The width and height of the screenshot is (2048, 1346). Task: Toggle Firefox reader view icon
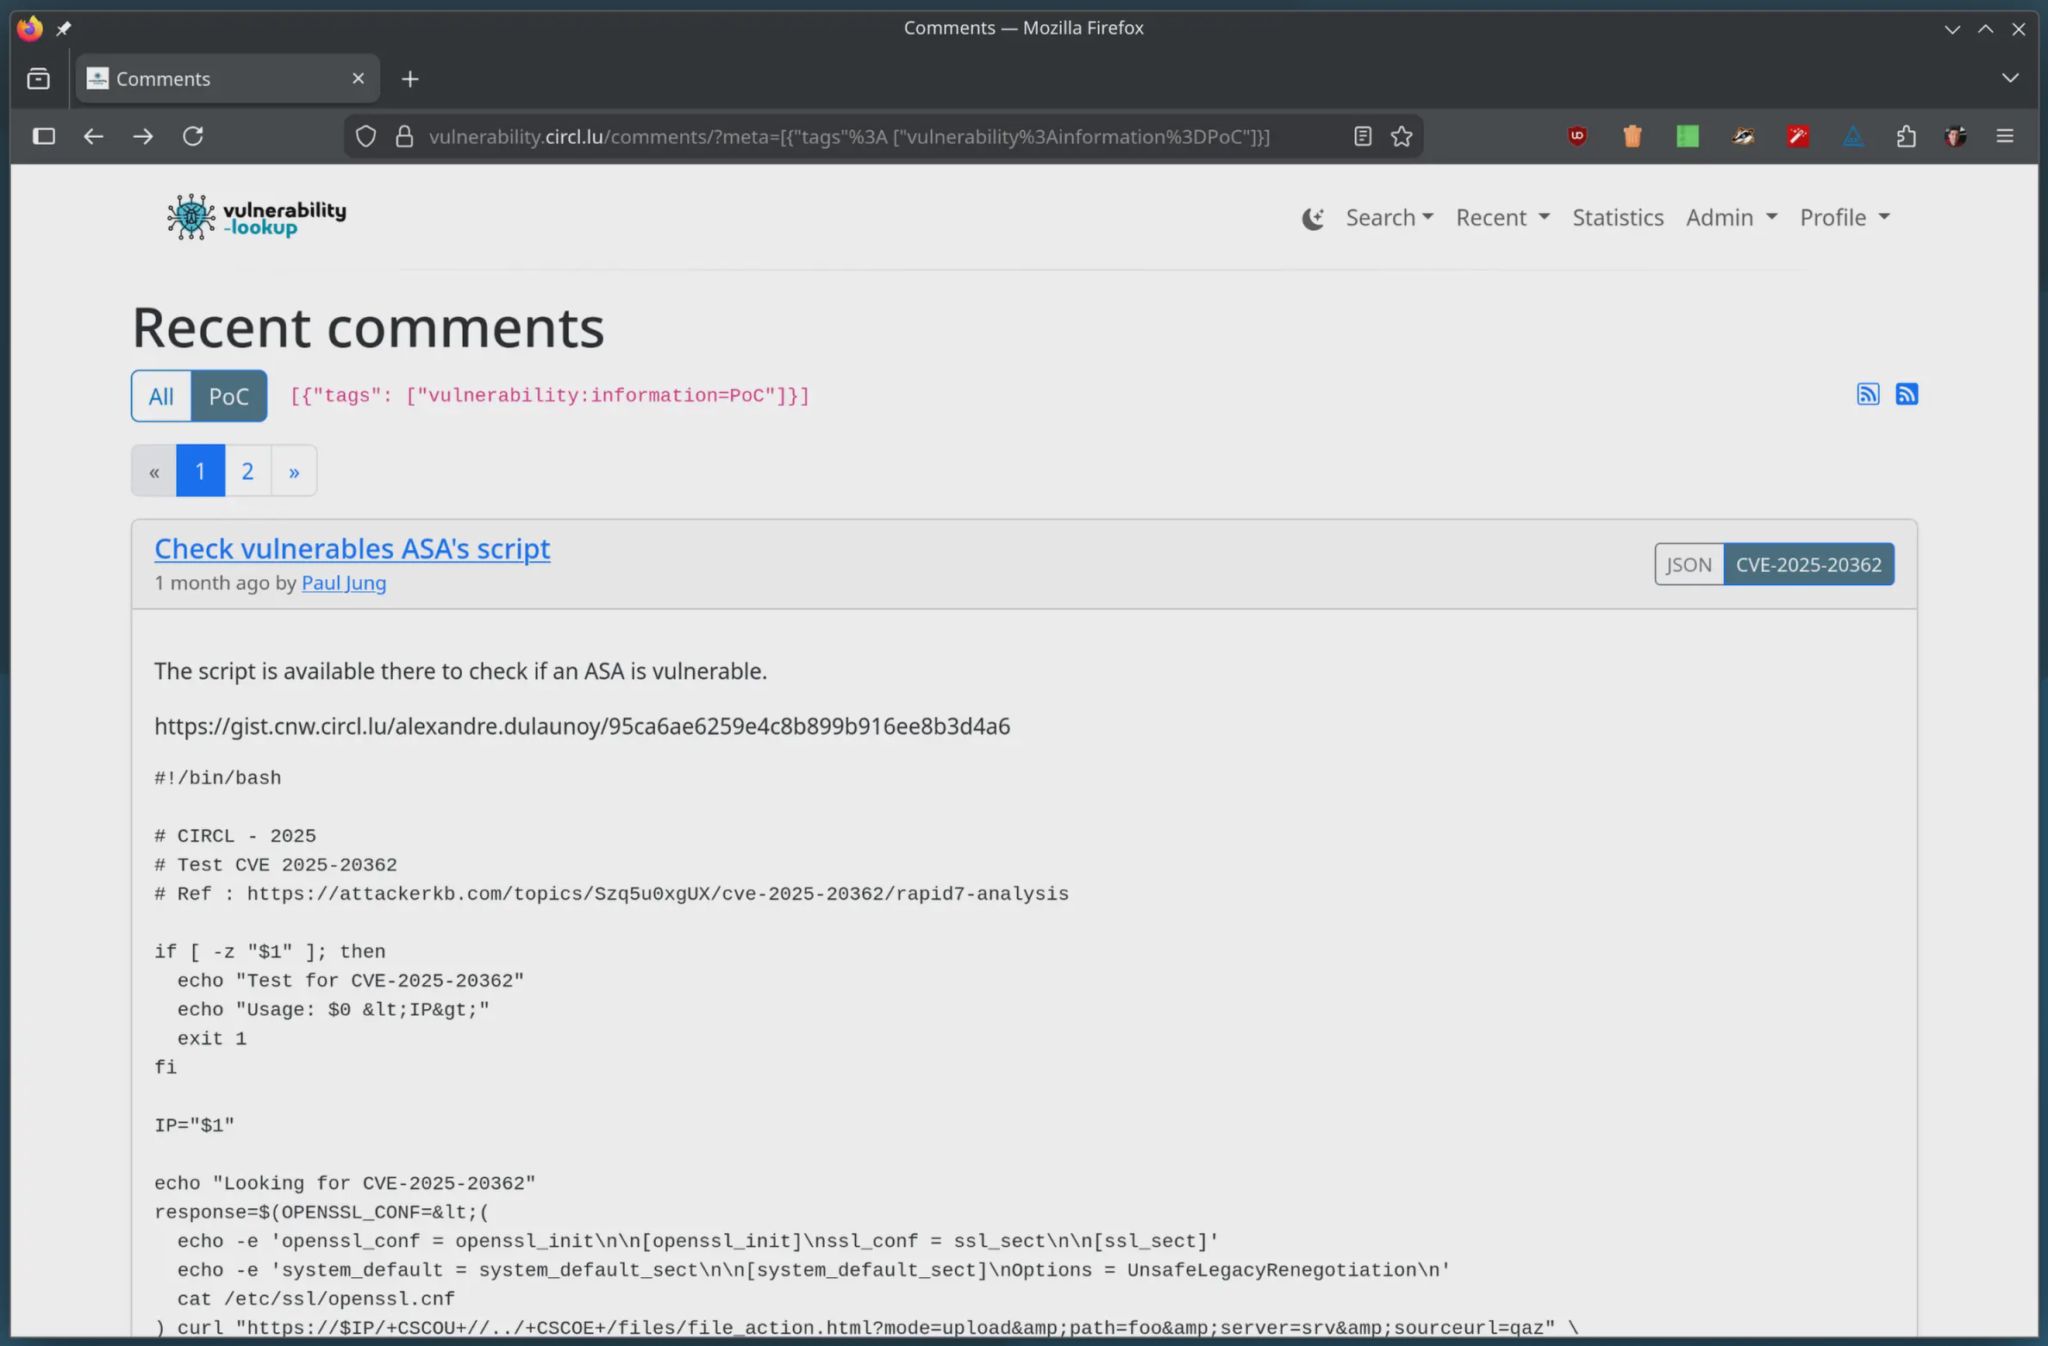tap(1362, 136)
